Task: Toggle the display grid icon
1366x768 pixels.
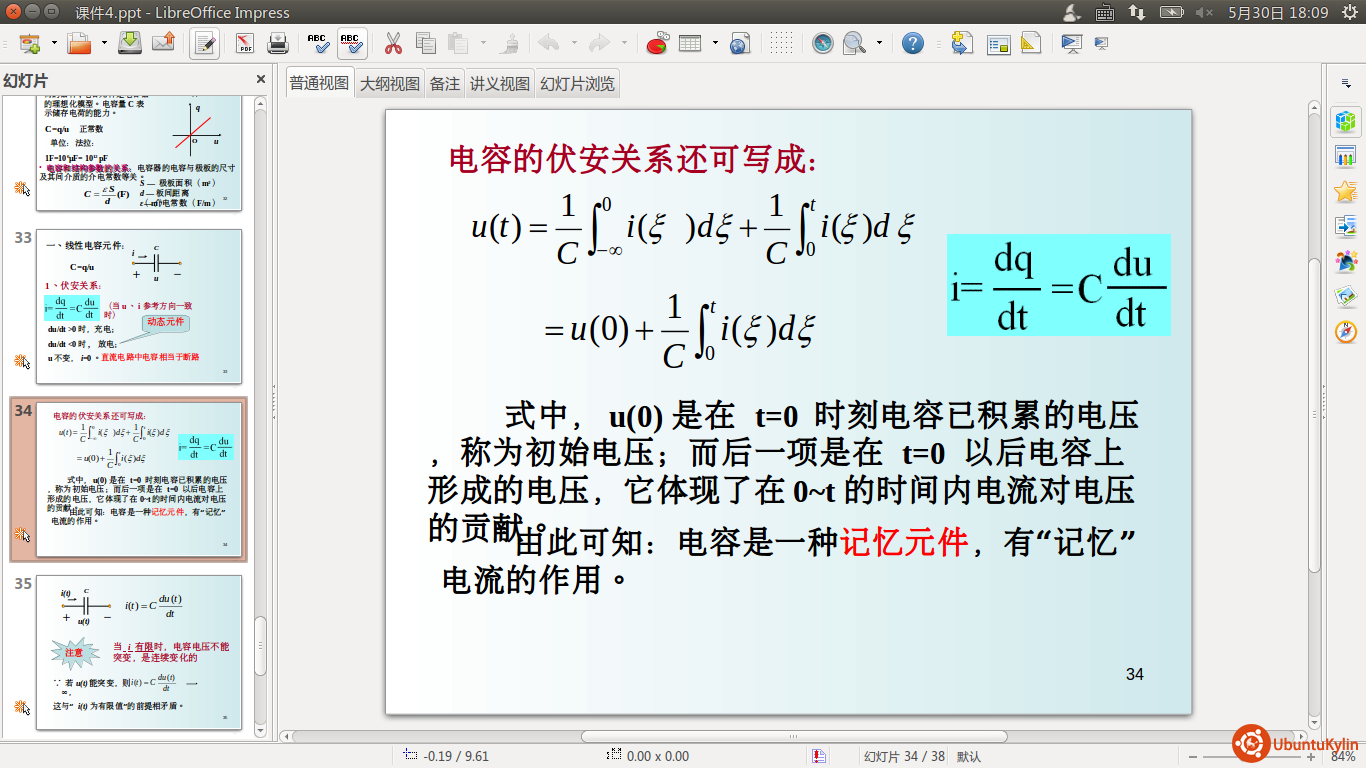Action: pos(781,44)
